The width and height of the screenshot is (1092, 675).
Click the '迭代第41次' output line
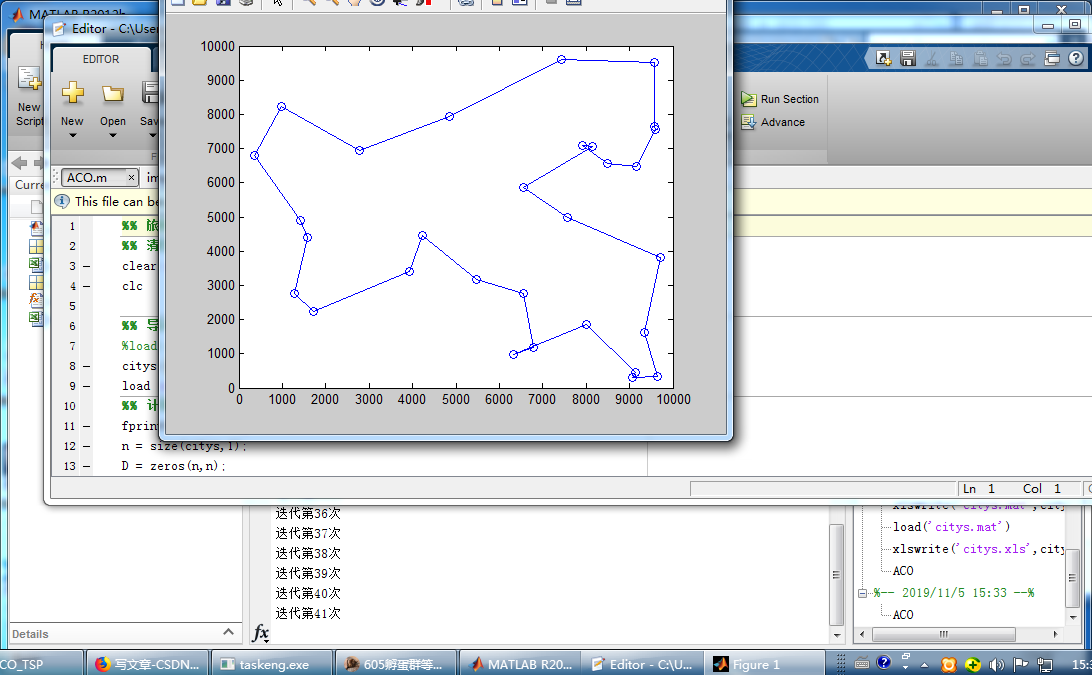tap(308, 613)
